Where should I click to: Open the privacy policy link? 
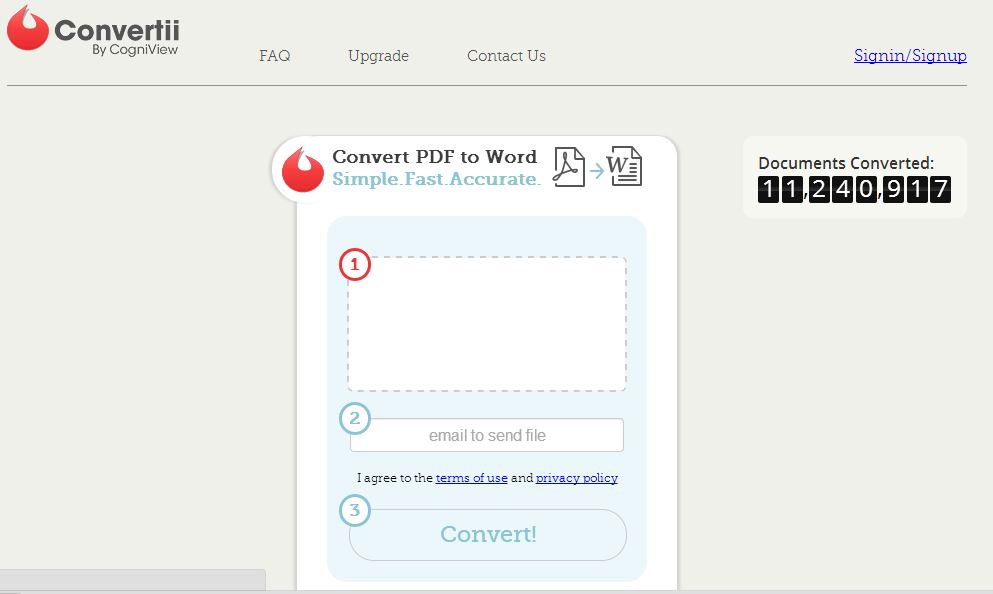[x=576, y=478]
